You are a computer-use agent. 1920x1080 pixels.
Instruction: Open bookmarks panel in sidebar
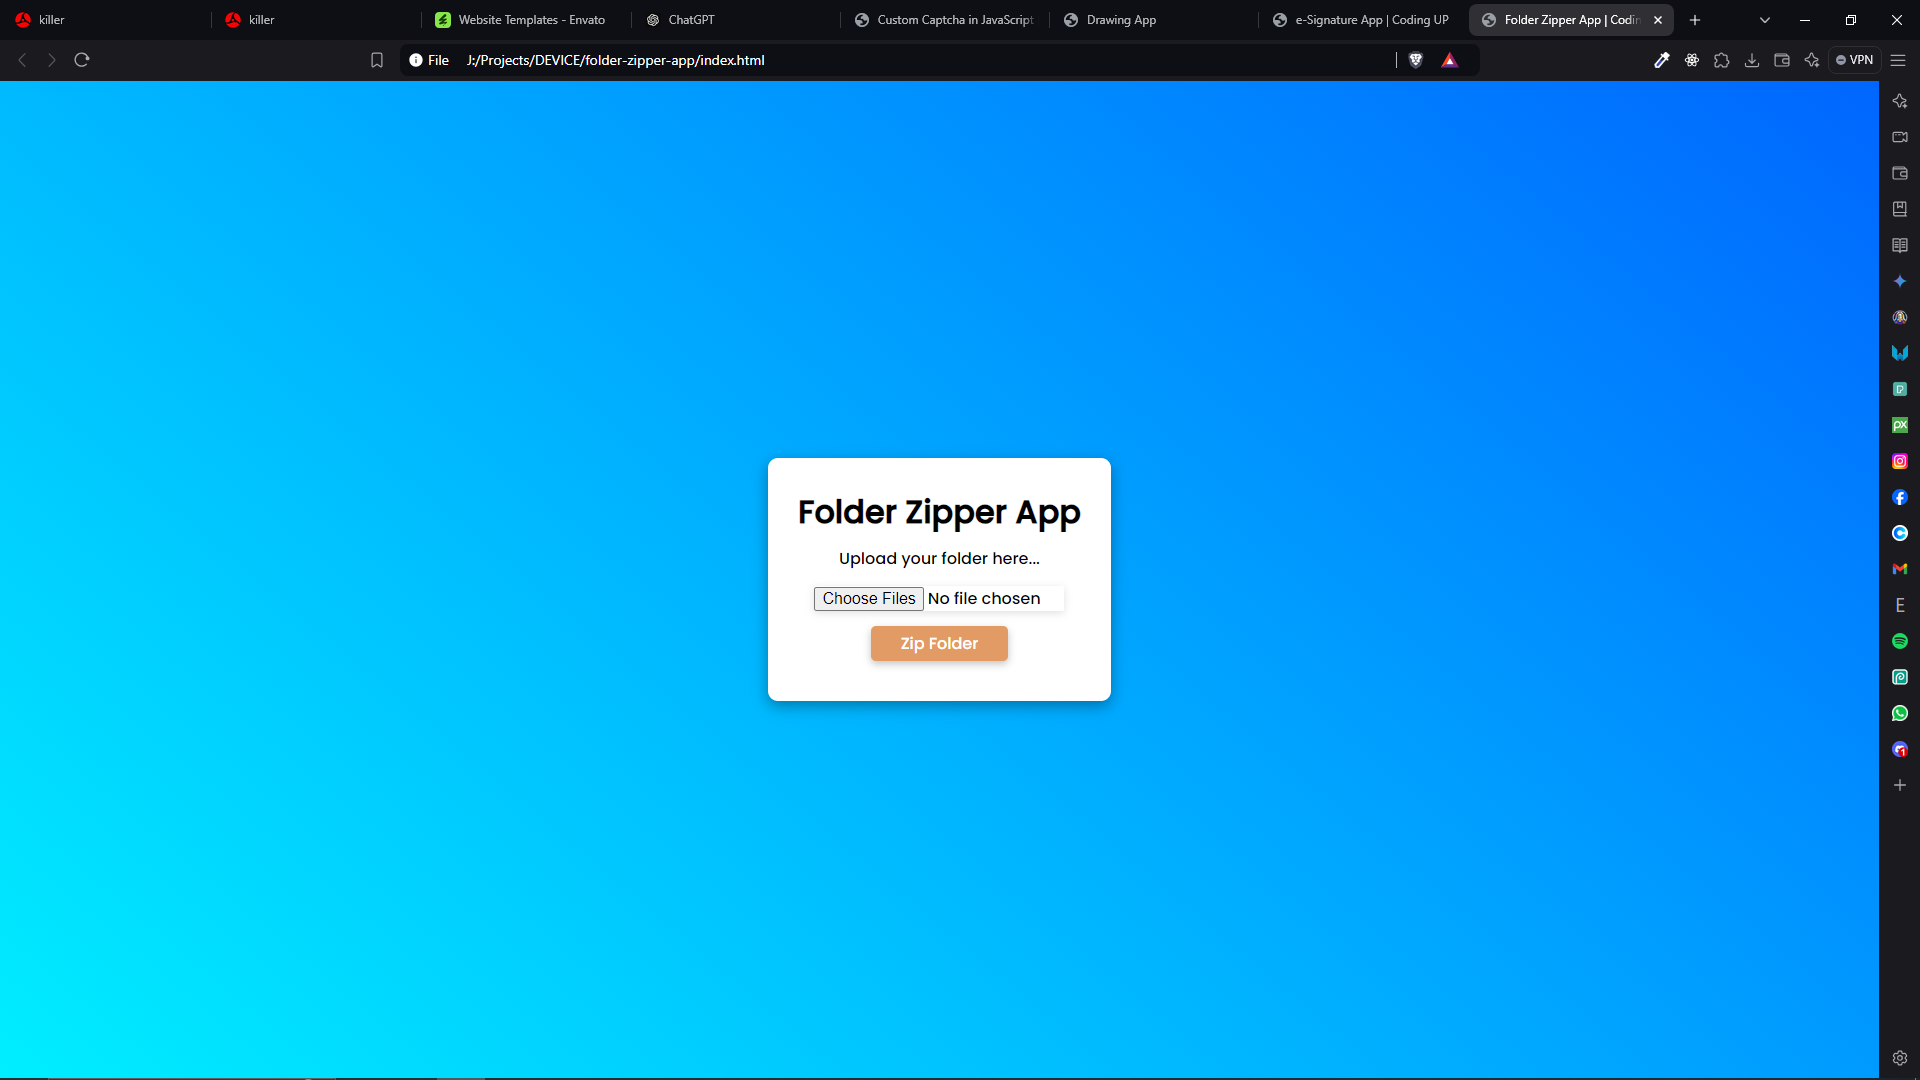tap(1900, 209)
